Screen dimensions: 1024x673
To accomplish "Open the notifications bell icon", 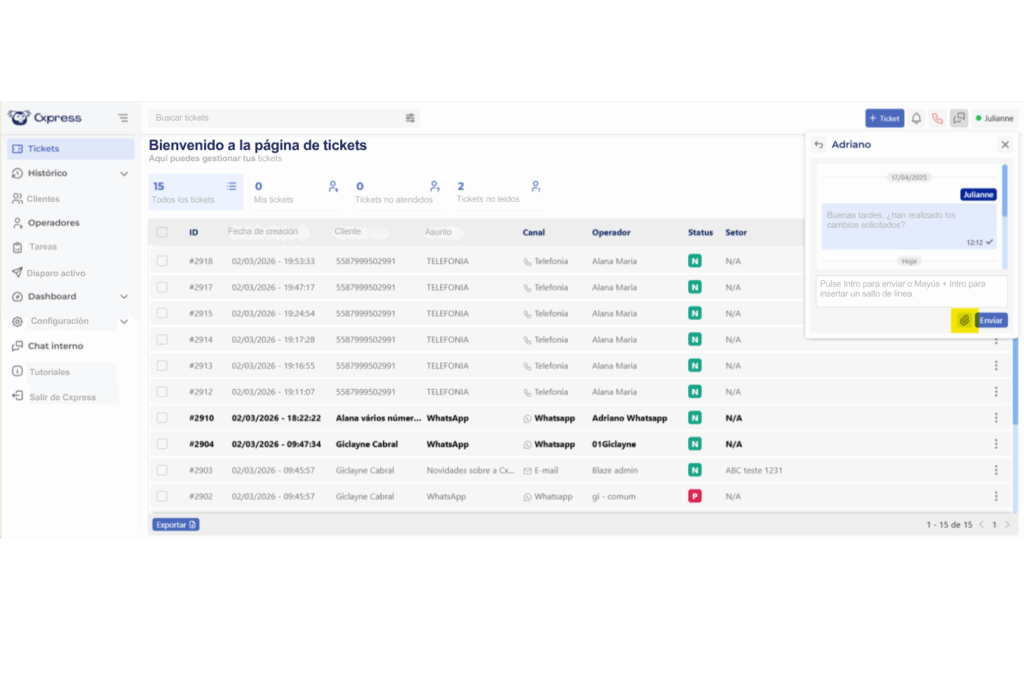I will tap(916, 118).
